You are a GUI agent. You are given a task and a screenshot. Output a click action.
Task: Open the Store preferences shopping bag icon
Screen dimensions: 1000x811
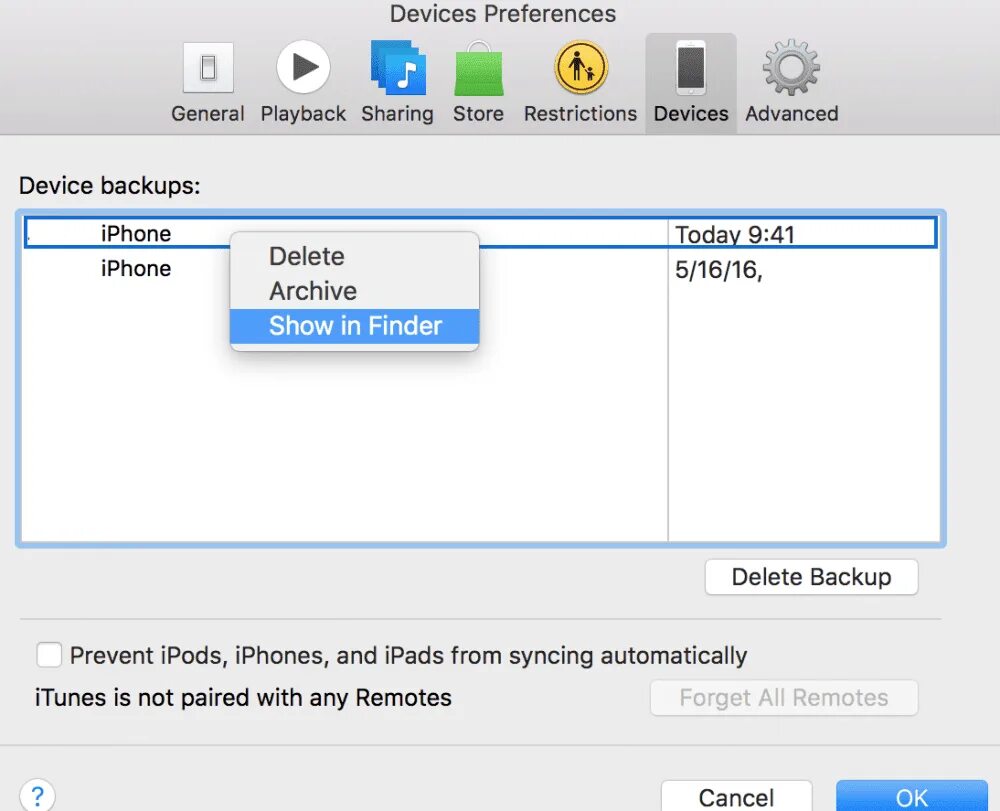[x=478, y=68]
